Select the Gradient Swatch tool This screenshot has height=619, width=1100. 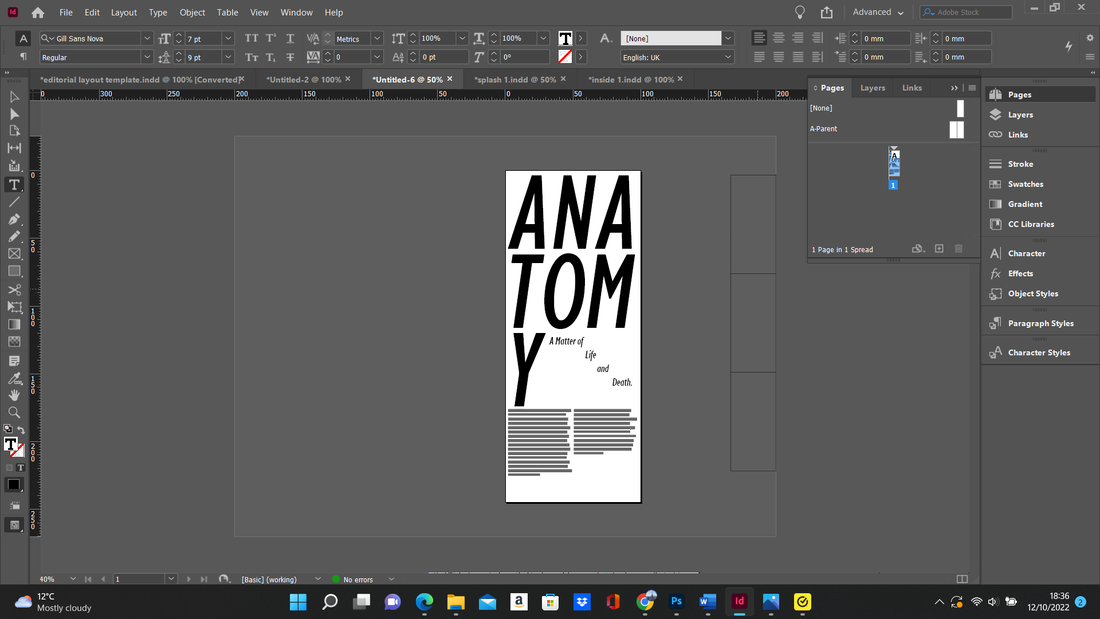pyautogui.click(x=14, y=324)
